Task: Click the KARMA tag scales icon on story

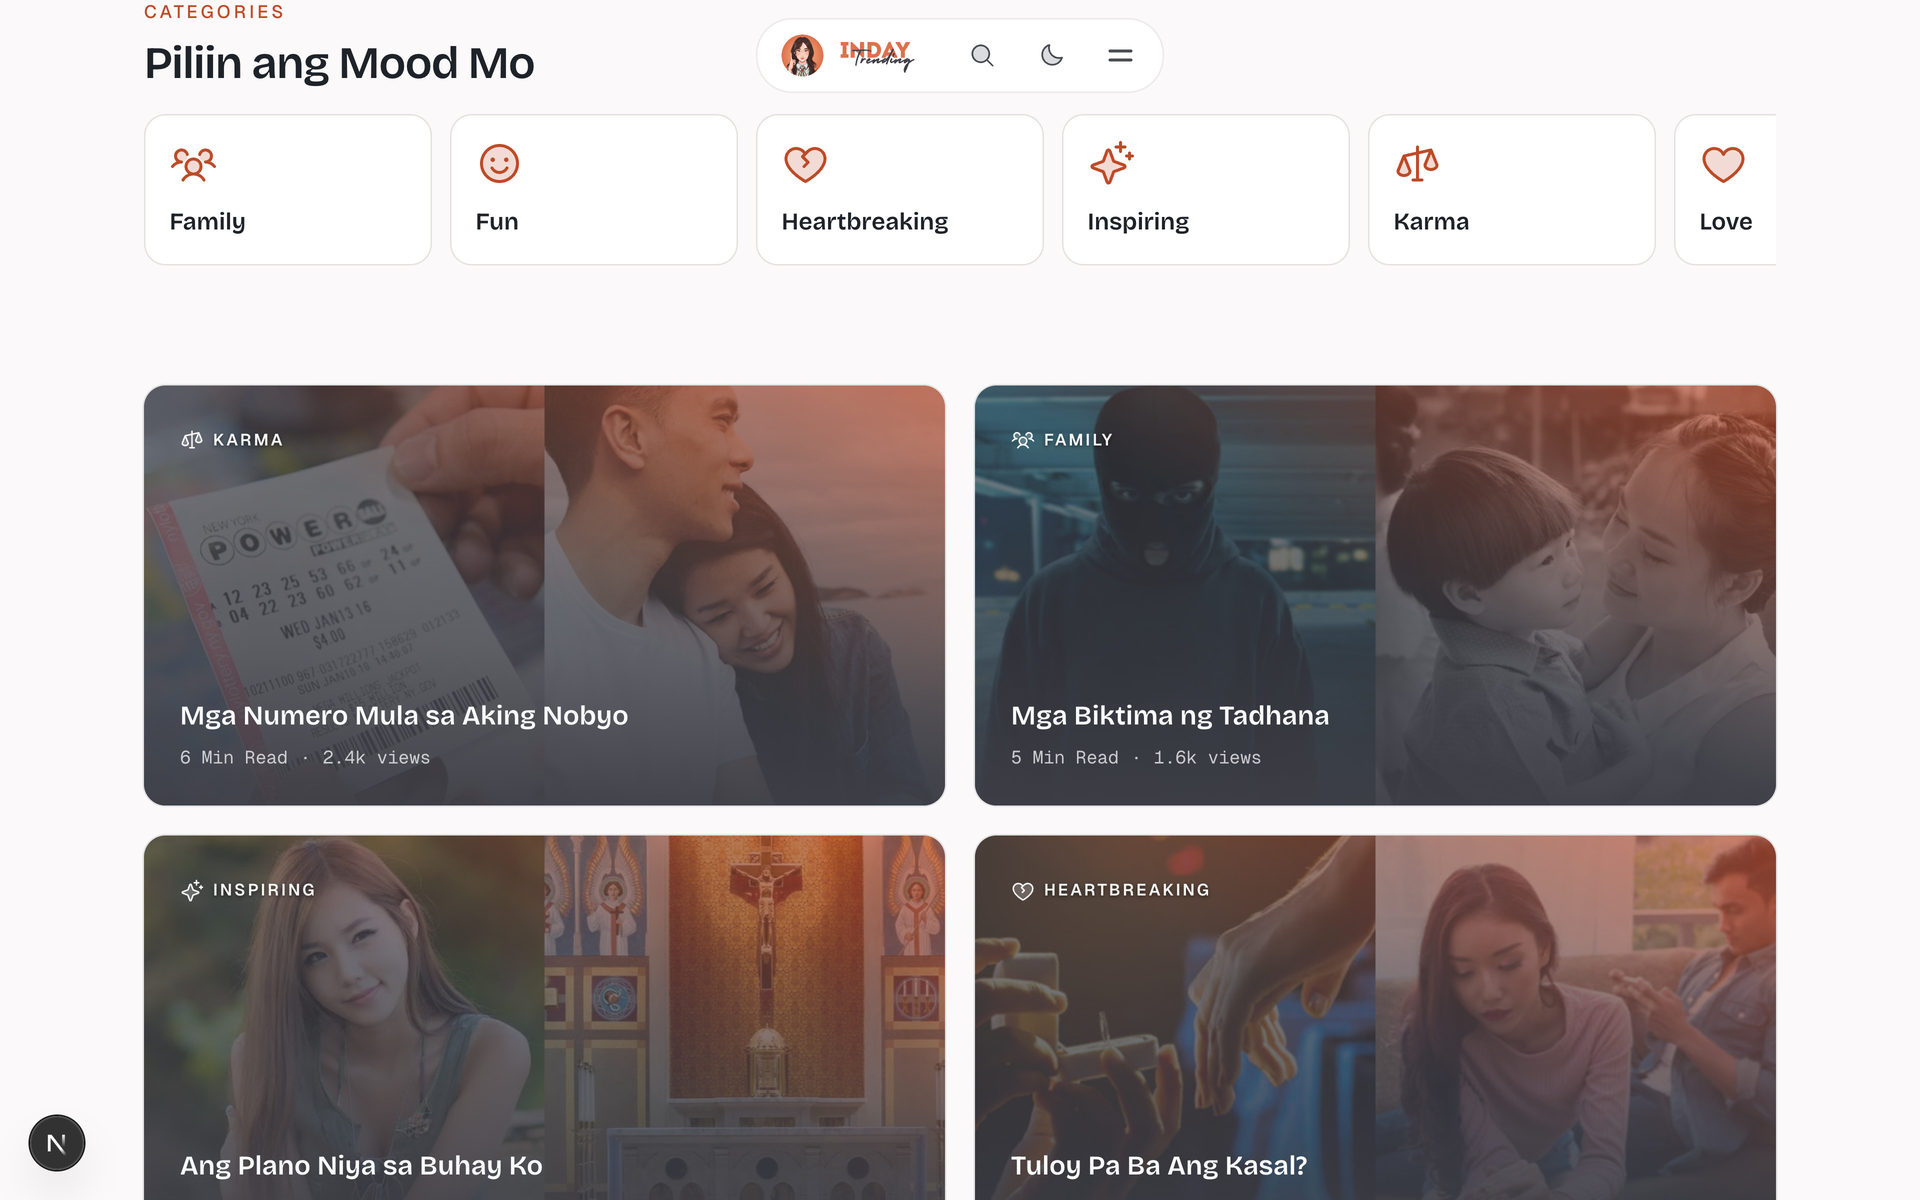Action: [x=192, y=440]
